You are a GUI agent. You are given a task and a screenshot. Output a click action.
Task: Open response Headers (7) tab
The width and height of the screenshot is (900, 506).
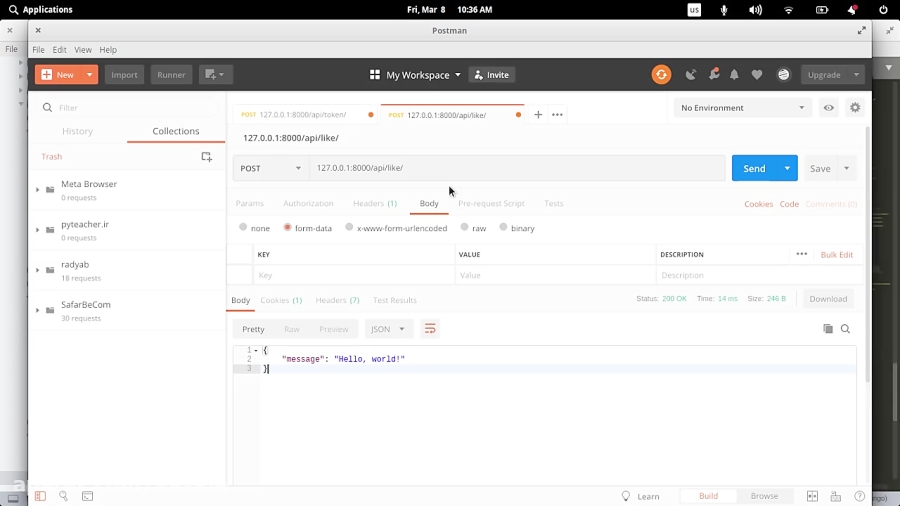click(x=338, y=300)
